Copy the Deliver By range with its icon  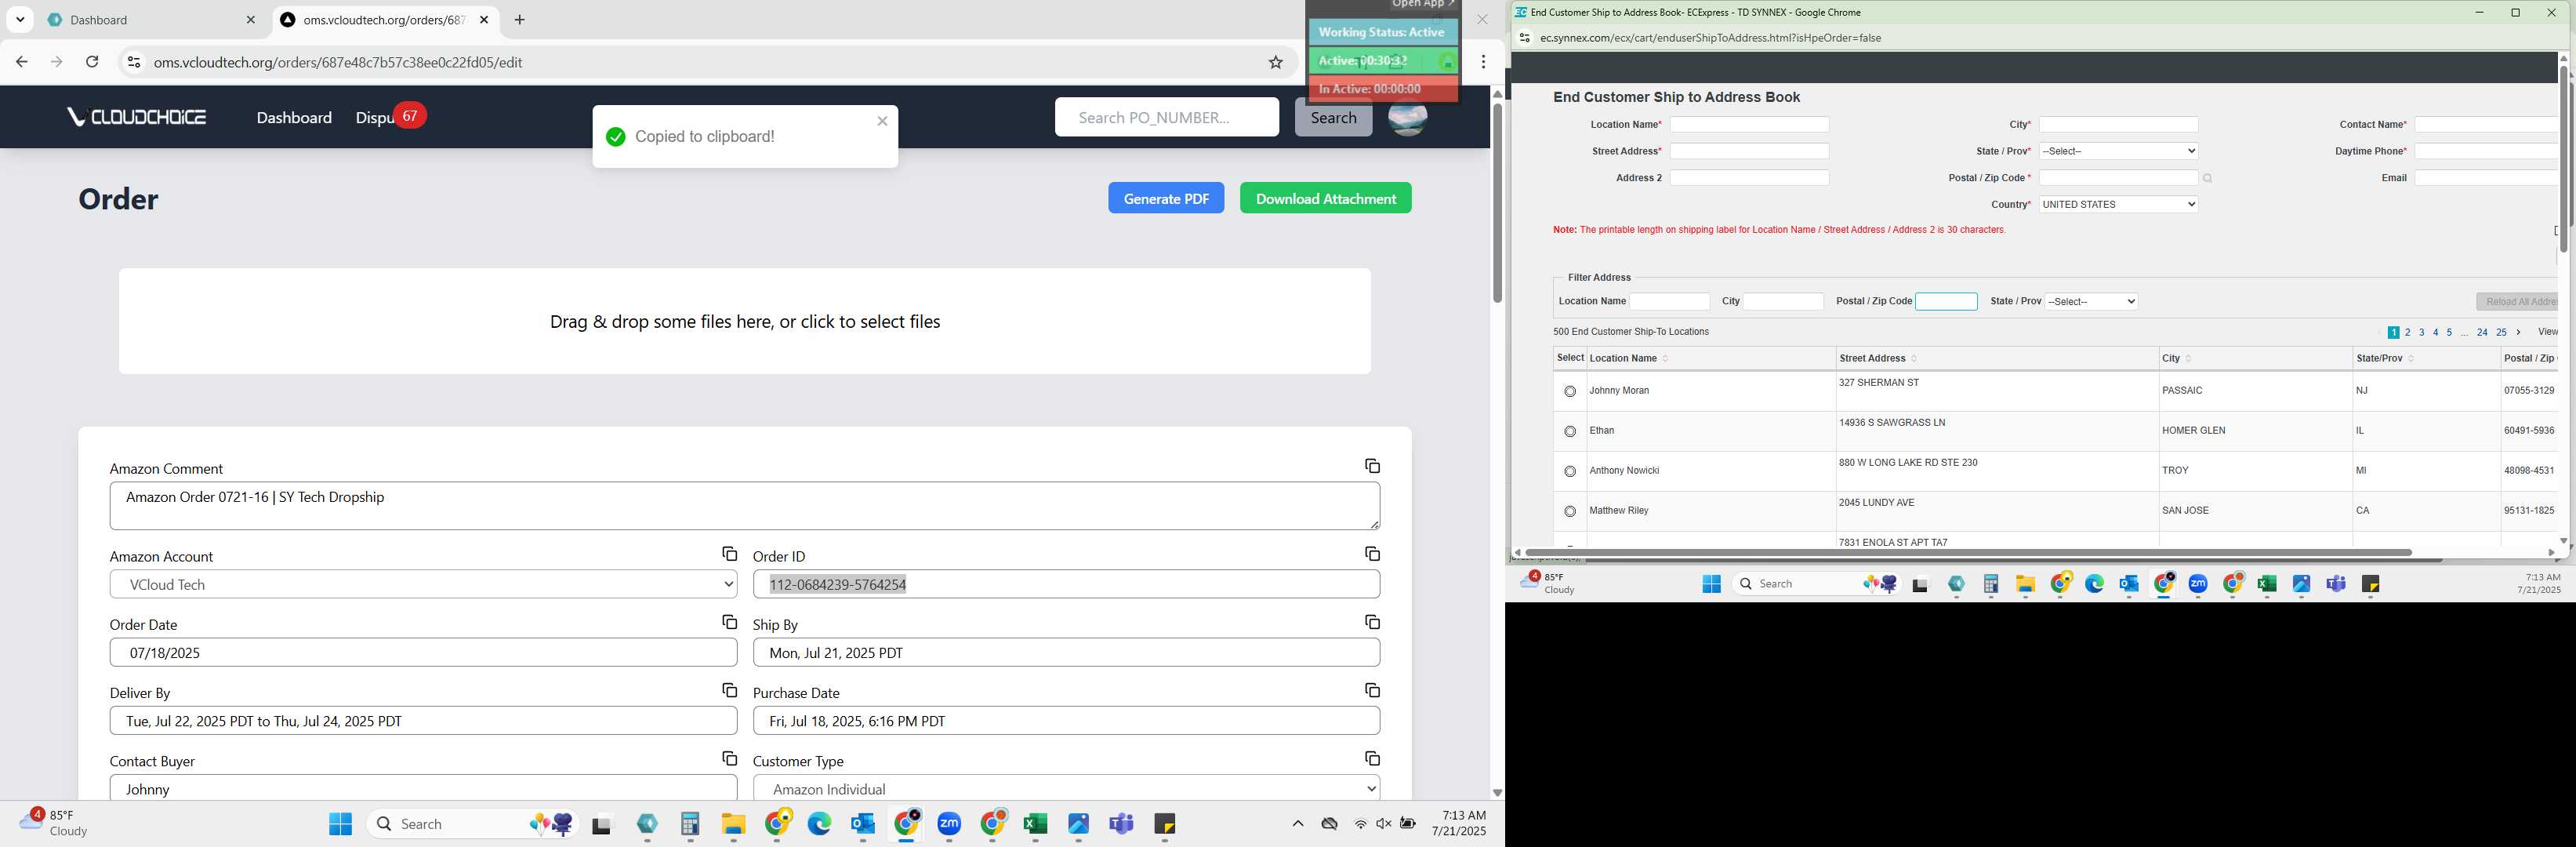click(x=729, y=690)
